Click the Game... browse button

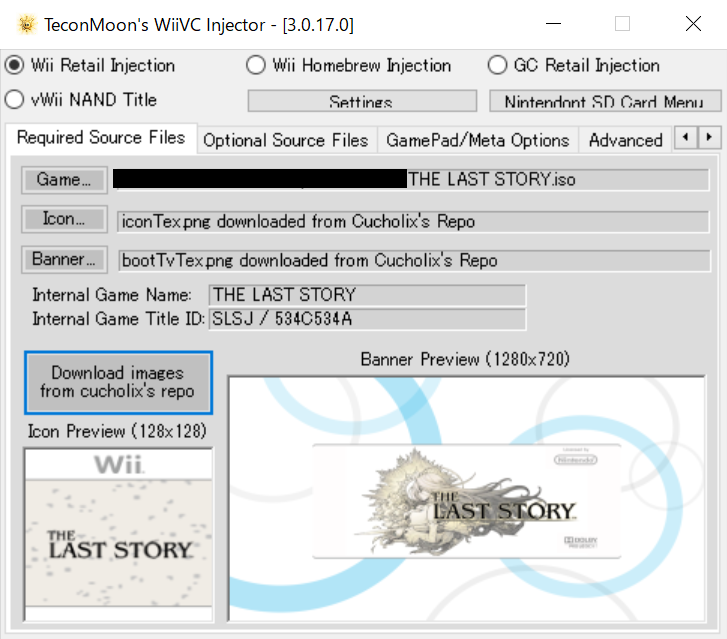pos(64,180)
